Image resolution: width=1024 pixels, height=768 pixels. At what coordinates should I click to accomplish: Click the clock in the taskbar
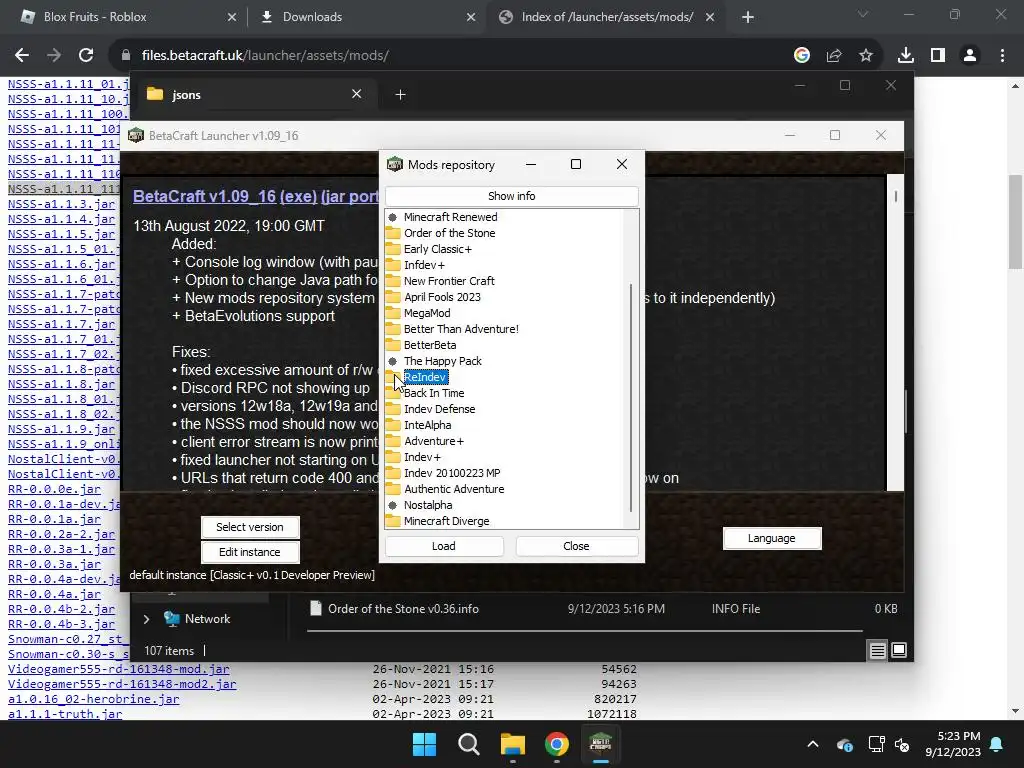tap(953, 744)
